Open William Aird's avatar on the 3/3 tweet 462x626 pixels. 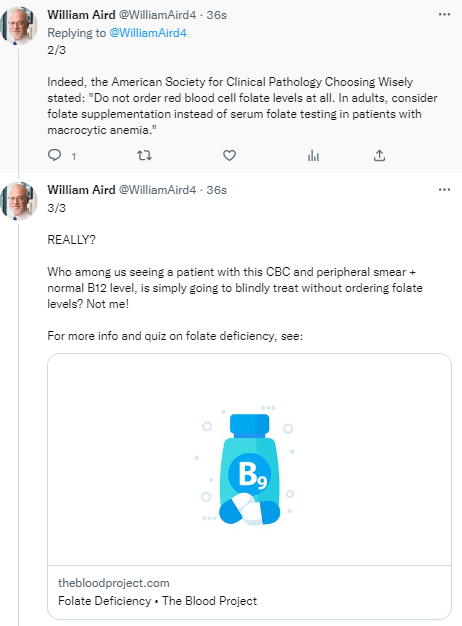[x=19, y=201]
